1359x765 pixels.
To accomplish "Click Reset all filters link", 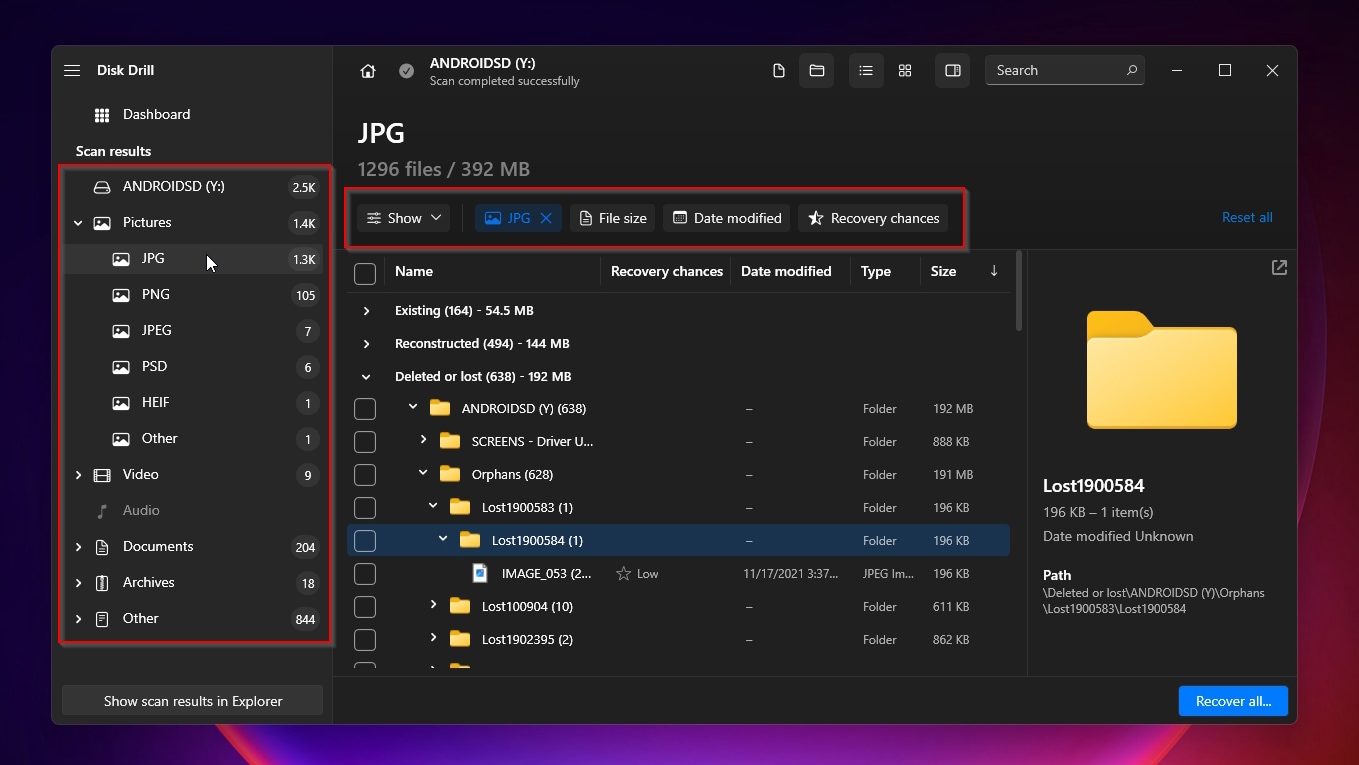I will pyautogui.click(x=1247, y=217).
